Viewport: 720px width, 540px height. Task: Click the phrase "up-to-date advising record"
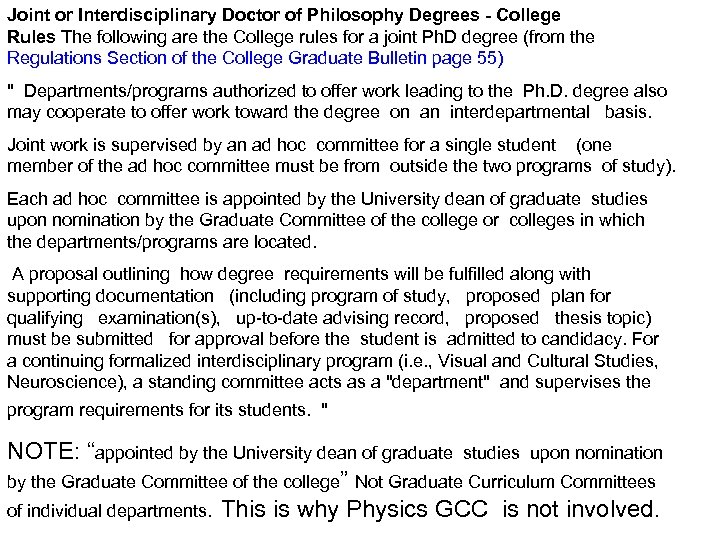[x=332, y=318]
